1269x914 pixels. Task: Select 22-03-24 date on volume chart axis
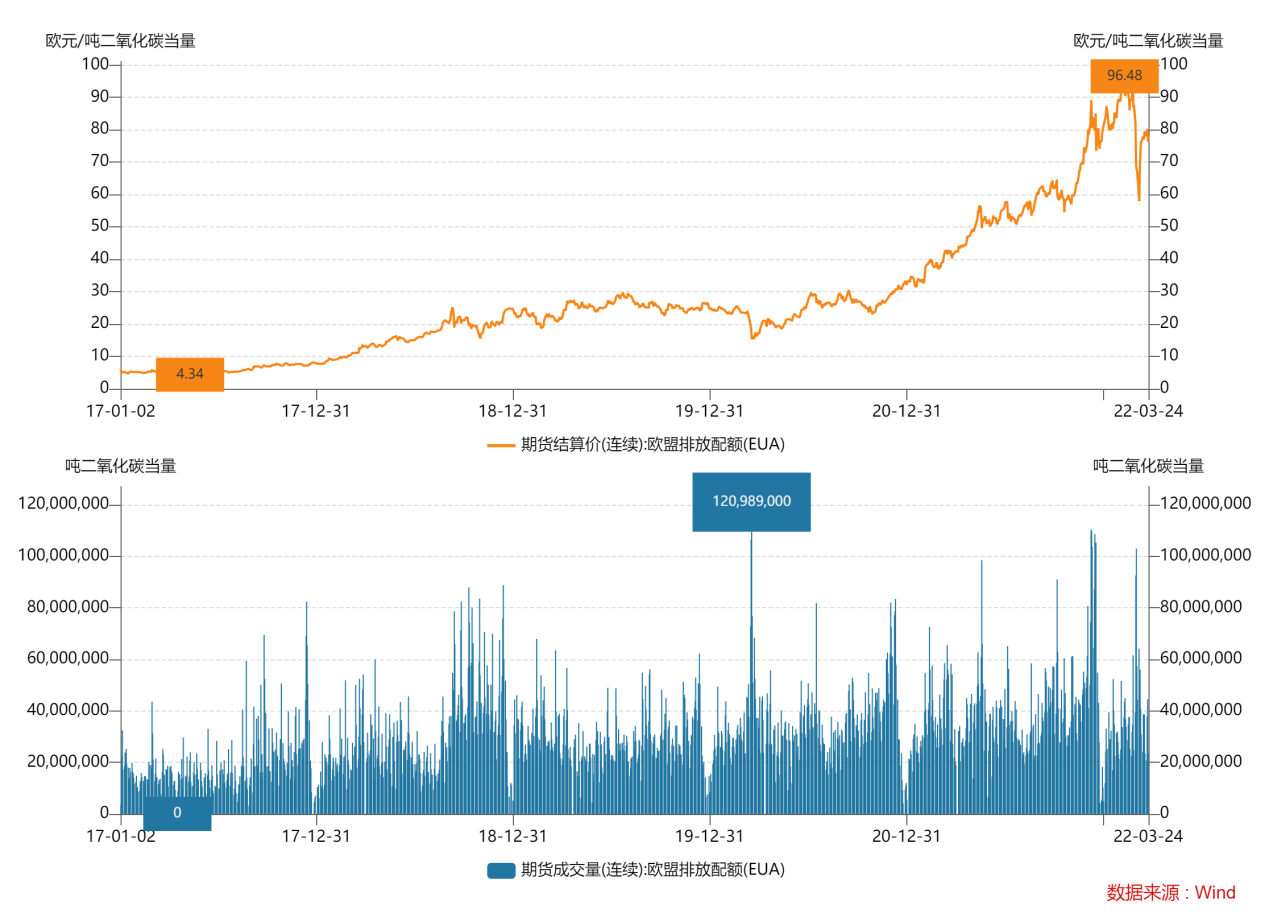1149,836
